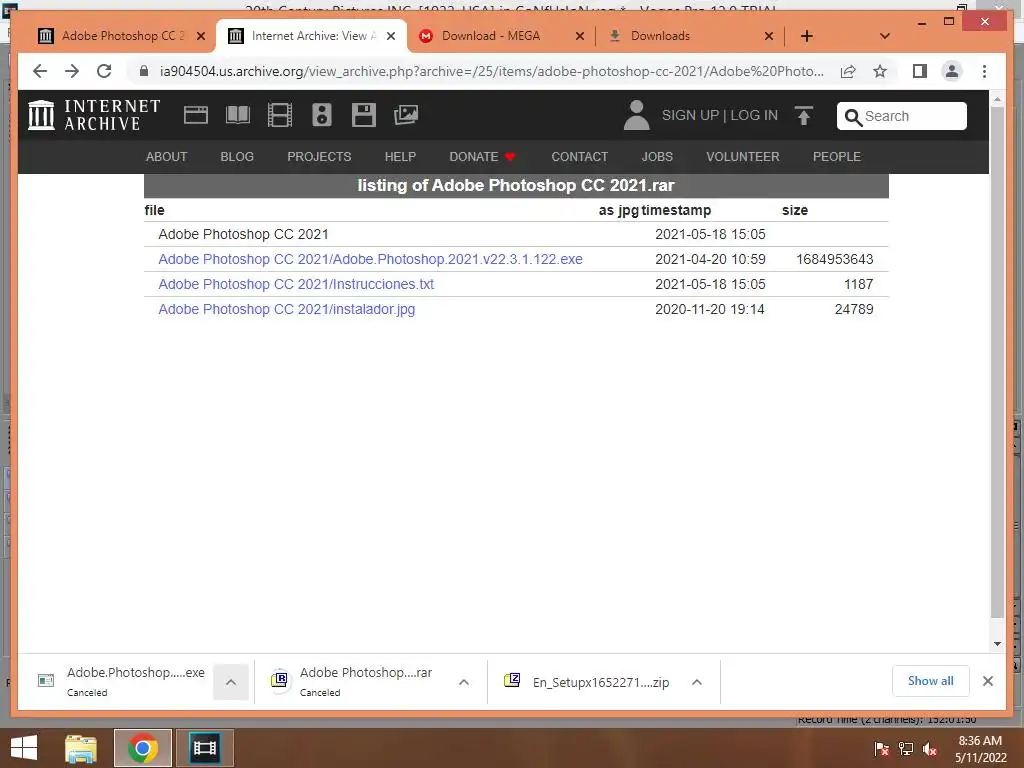
Task: Open the instalador.jpg file link
Action: 287,309
